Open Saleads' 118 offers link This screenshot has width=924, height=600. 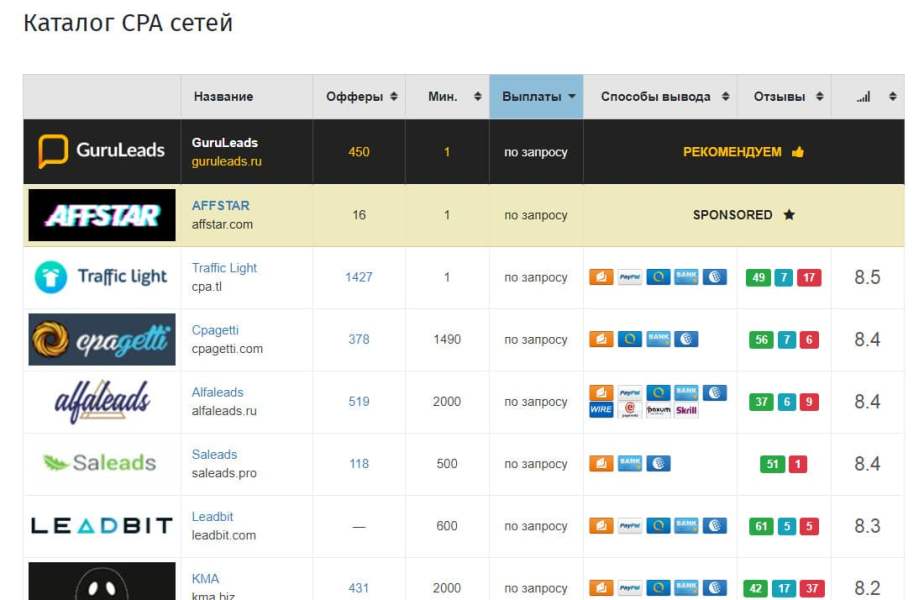pyautogui.click(x=359, y=463)
